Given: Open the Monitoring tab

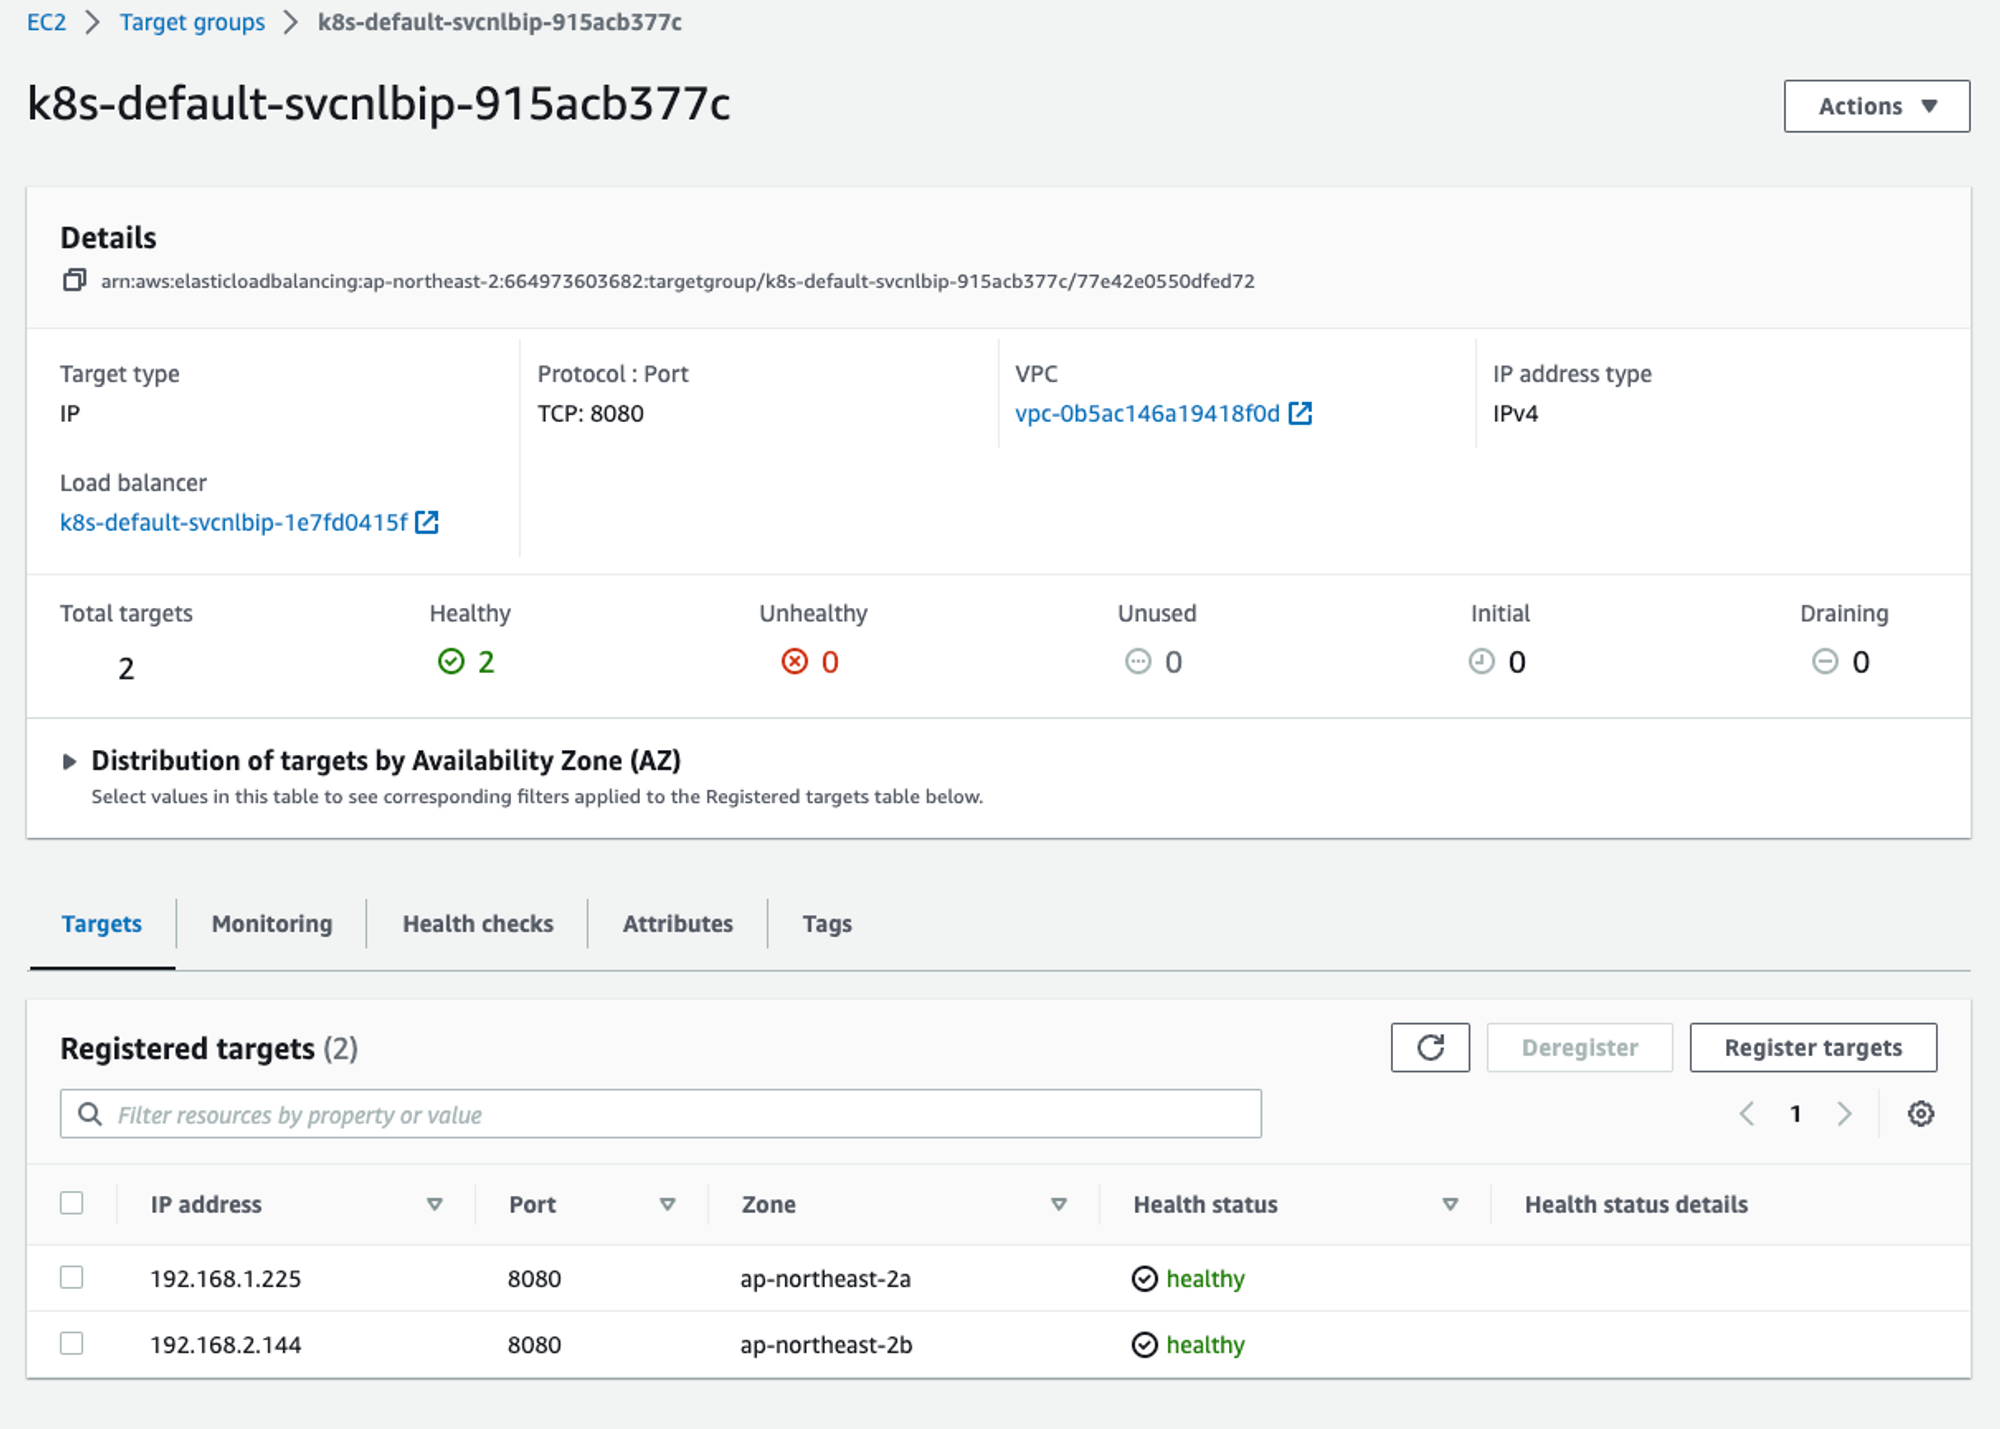Looking at the screenshot, I should [x=272, y=923].
